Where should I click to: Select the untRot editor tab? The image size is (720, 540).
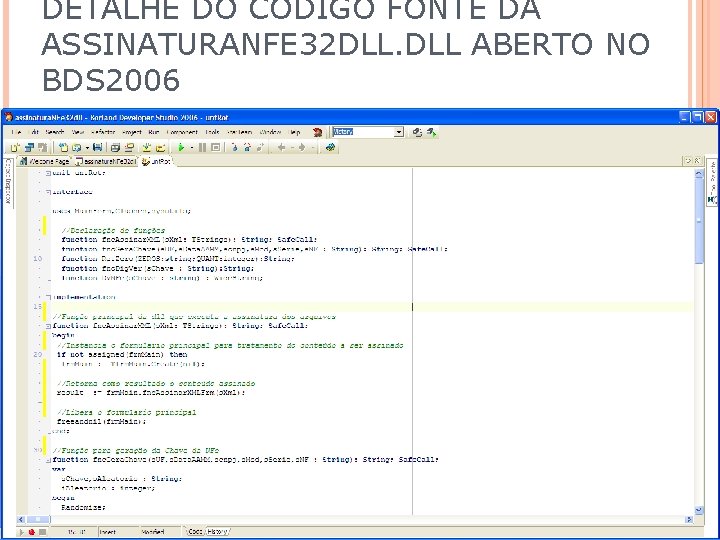(x=157, y=161)
